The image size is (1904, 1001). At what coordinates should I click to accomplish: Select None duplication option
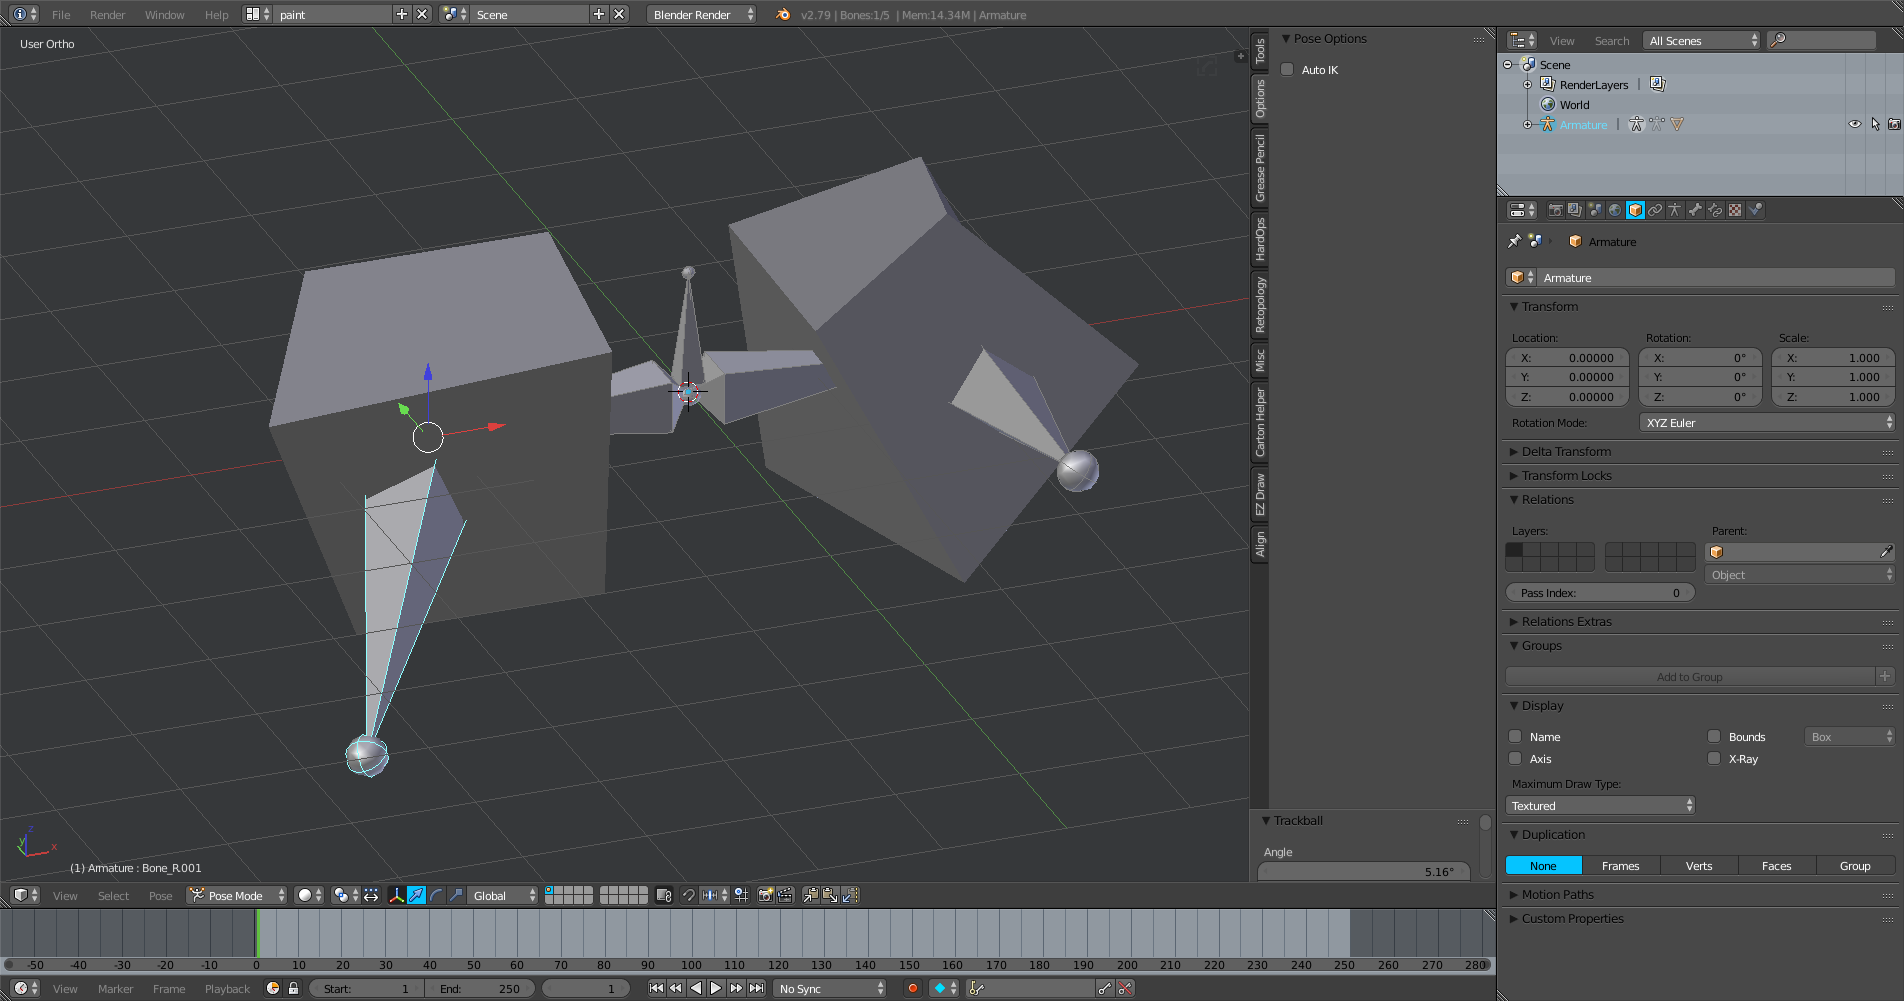(x=1543, y=866)
